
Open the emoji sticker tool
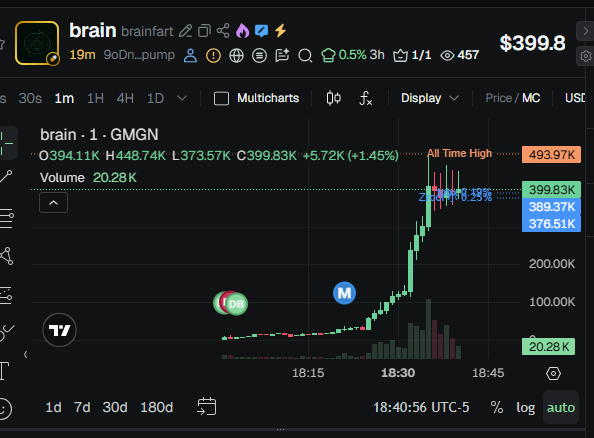[x=5, y=409]
